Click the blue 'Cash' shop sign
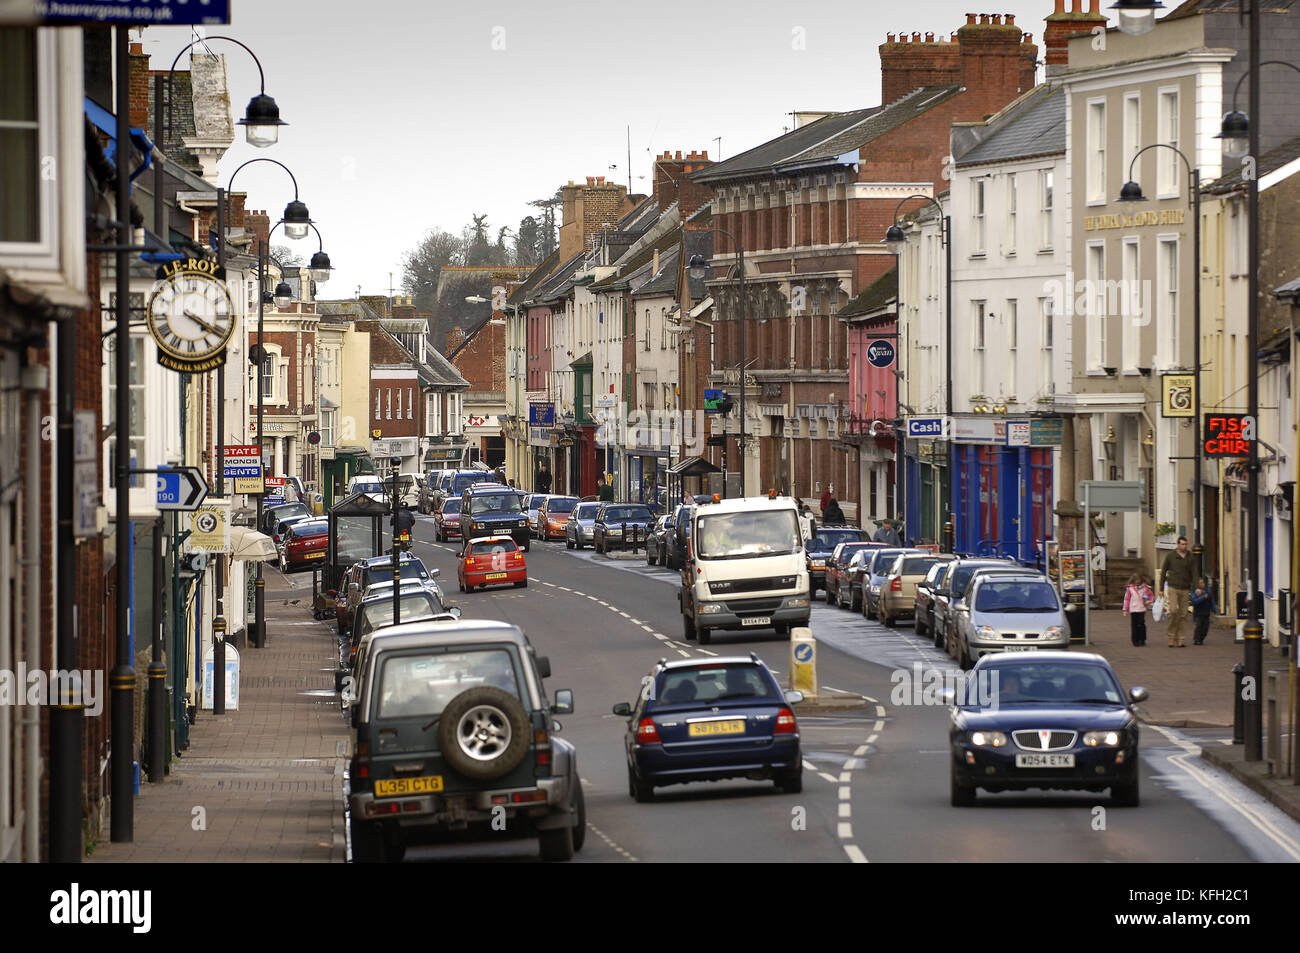 pos(925,427)
